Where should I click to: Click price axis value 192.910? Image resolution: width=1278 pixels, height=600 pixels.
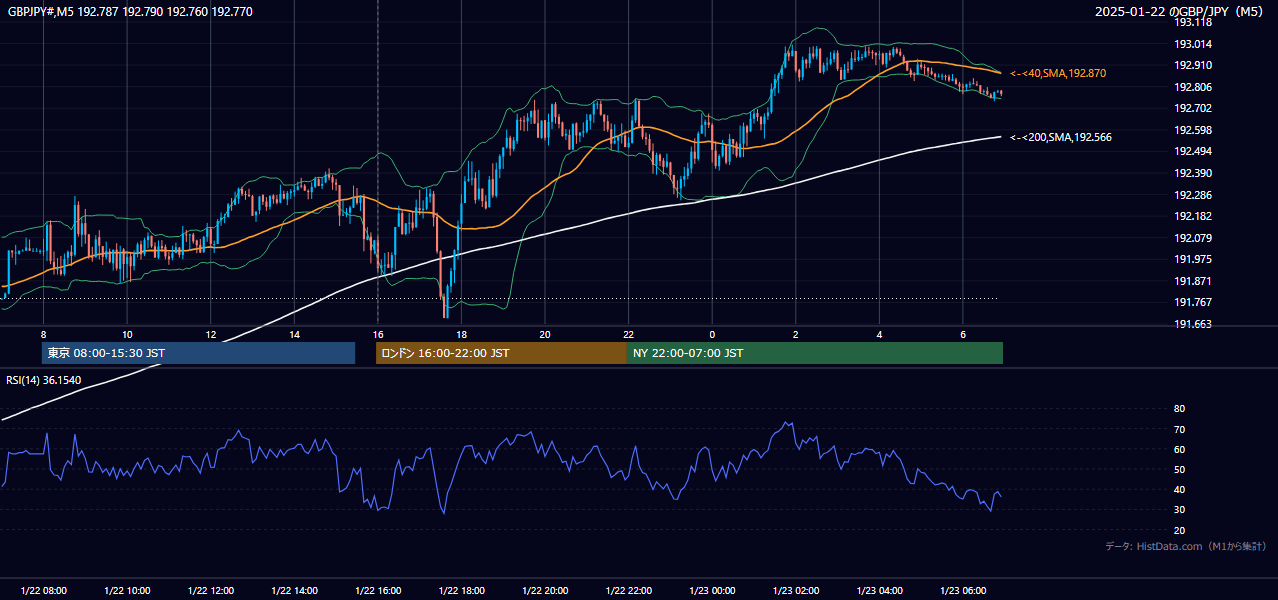click(x=1193, y=65)
